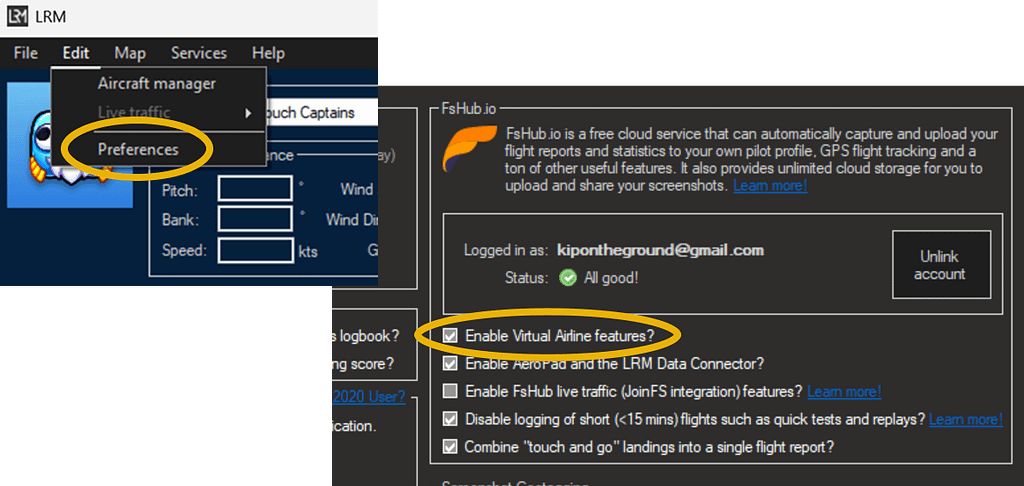Viewport: 1024px width, 486px height.
Task: Choose Preferences from Edit menu
Action: click(138, 150)
